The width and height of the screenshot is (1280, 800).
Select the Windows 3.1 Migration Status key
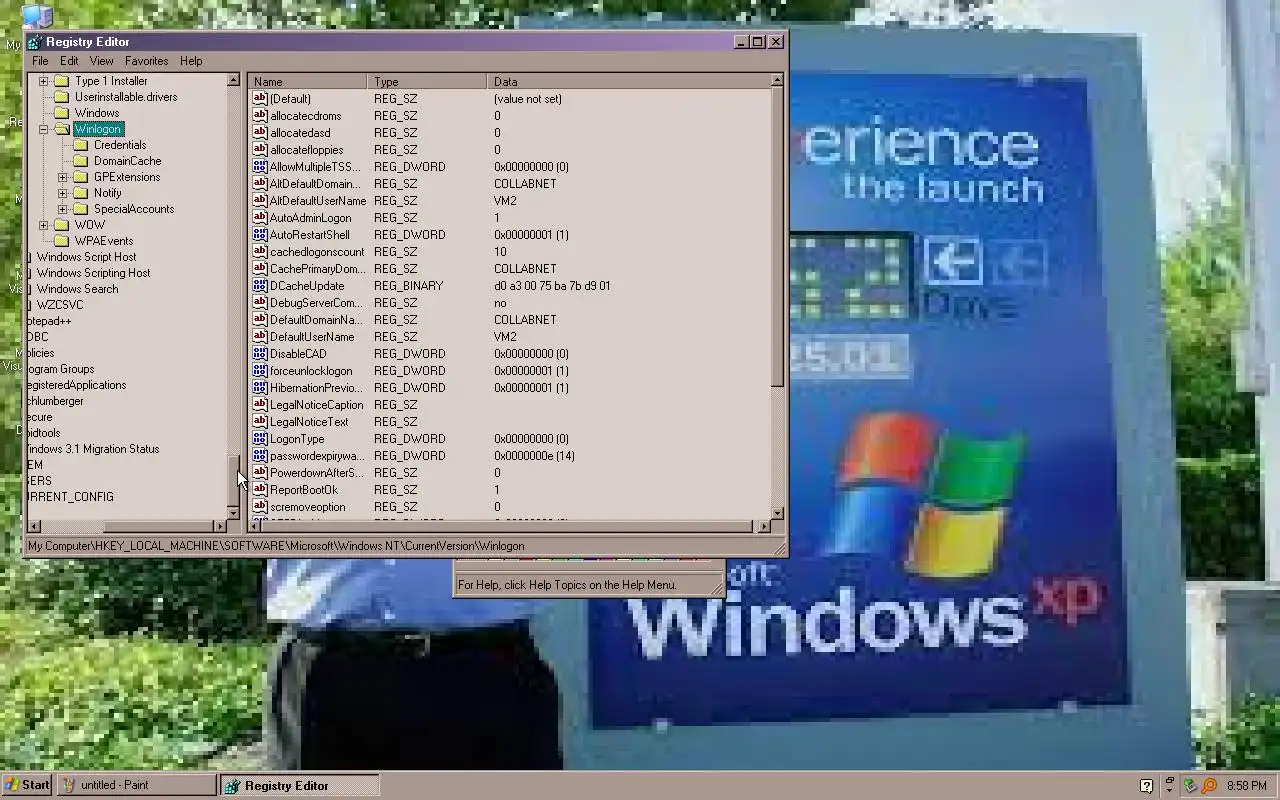[92, 449]
